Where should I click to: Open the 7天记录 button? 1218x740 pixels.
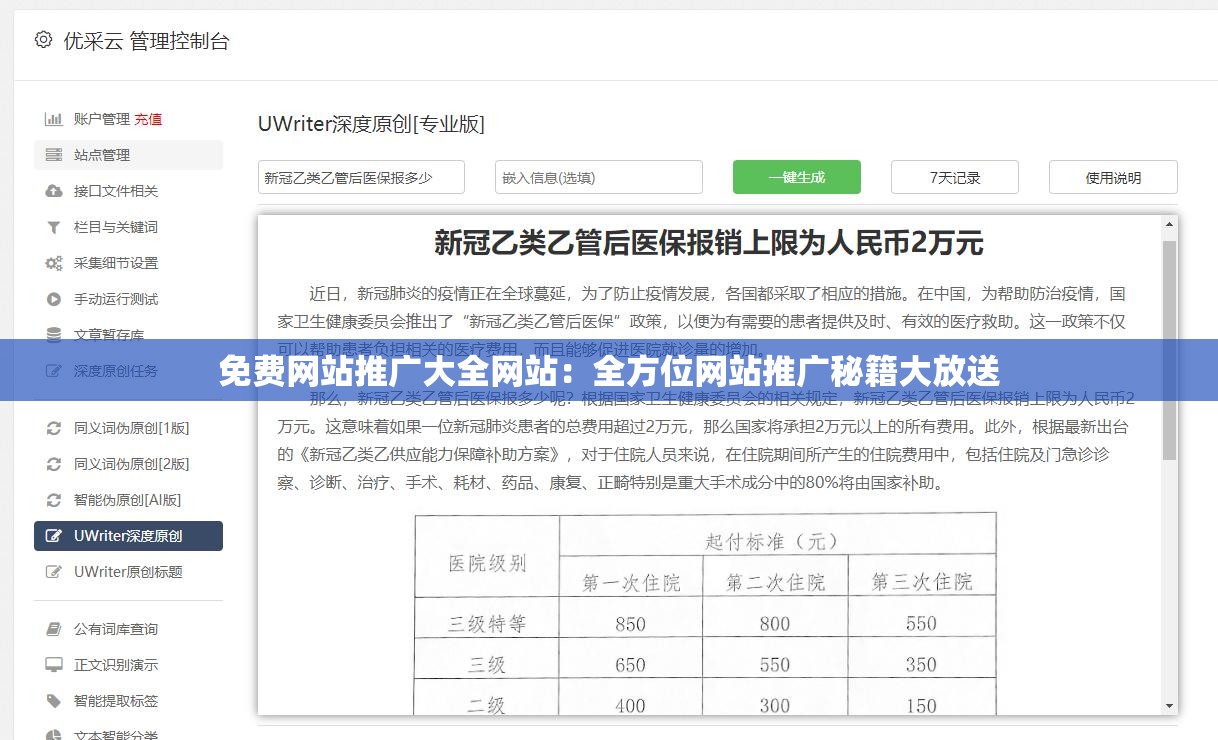pos(955,177)
